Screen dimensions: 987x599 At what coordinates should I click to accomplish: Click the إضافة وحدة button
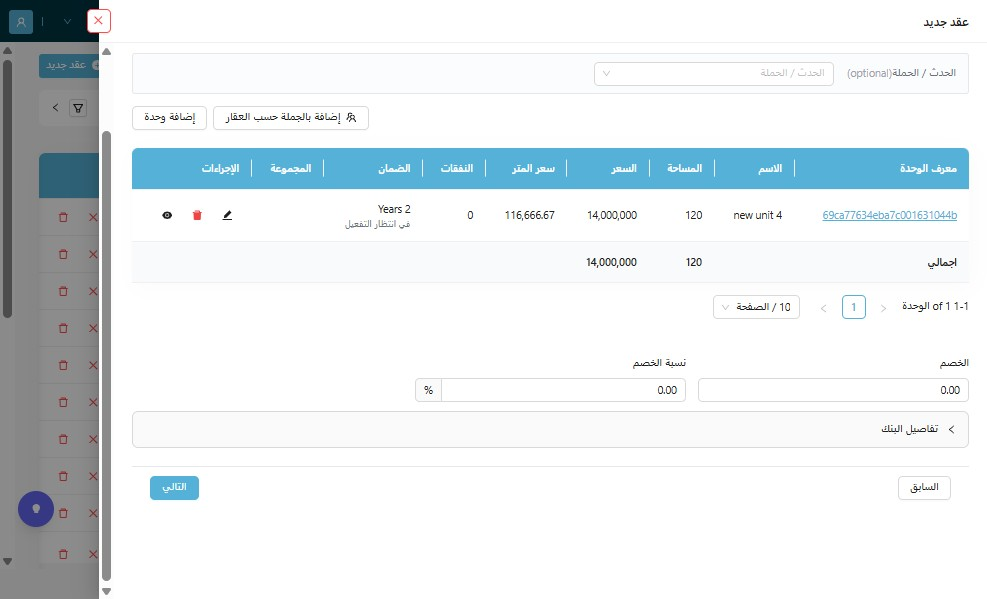(169, 118)
